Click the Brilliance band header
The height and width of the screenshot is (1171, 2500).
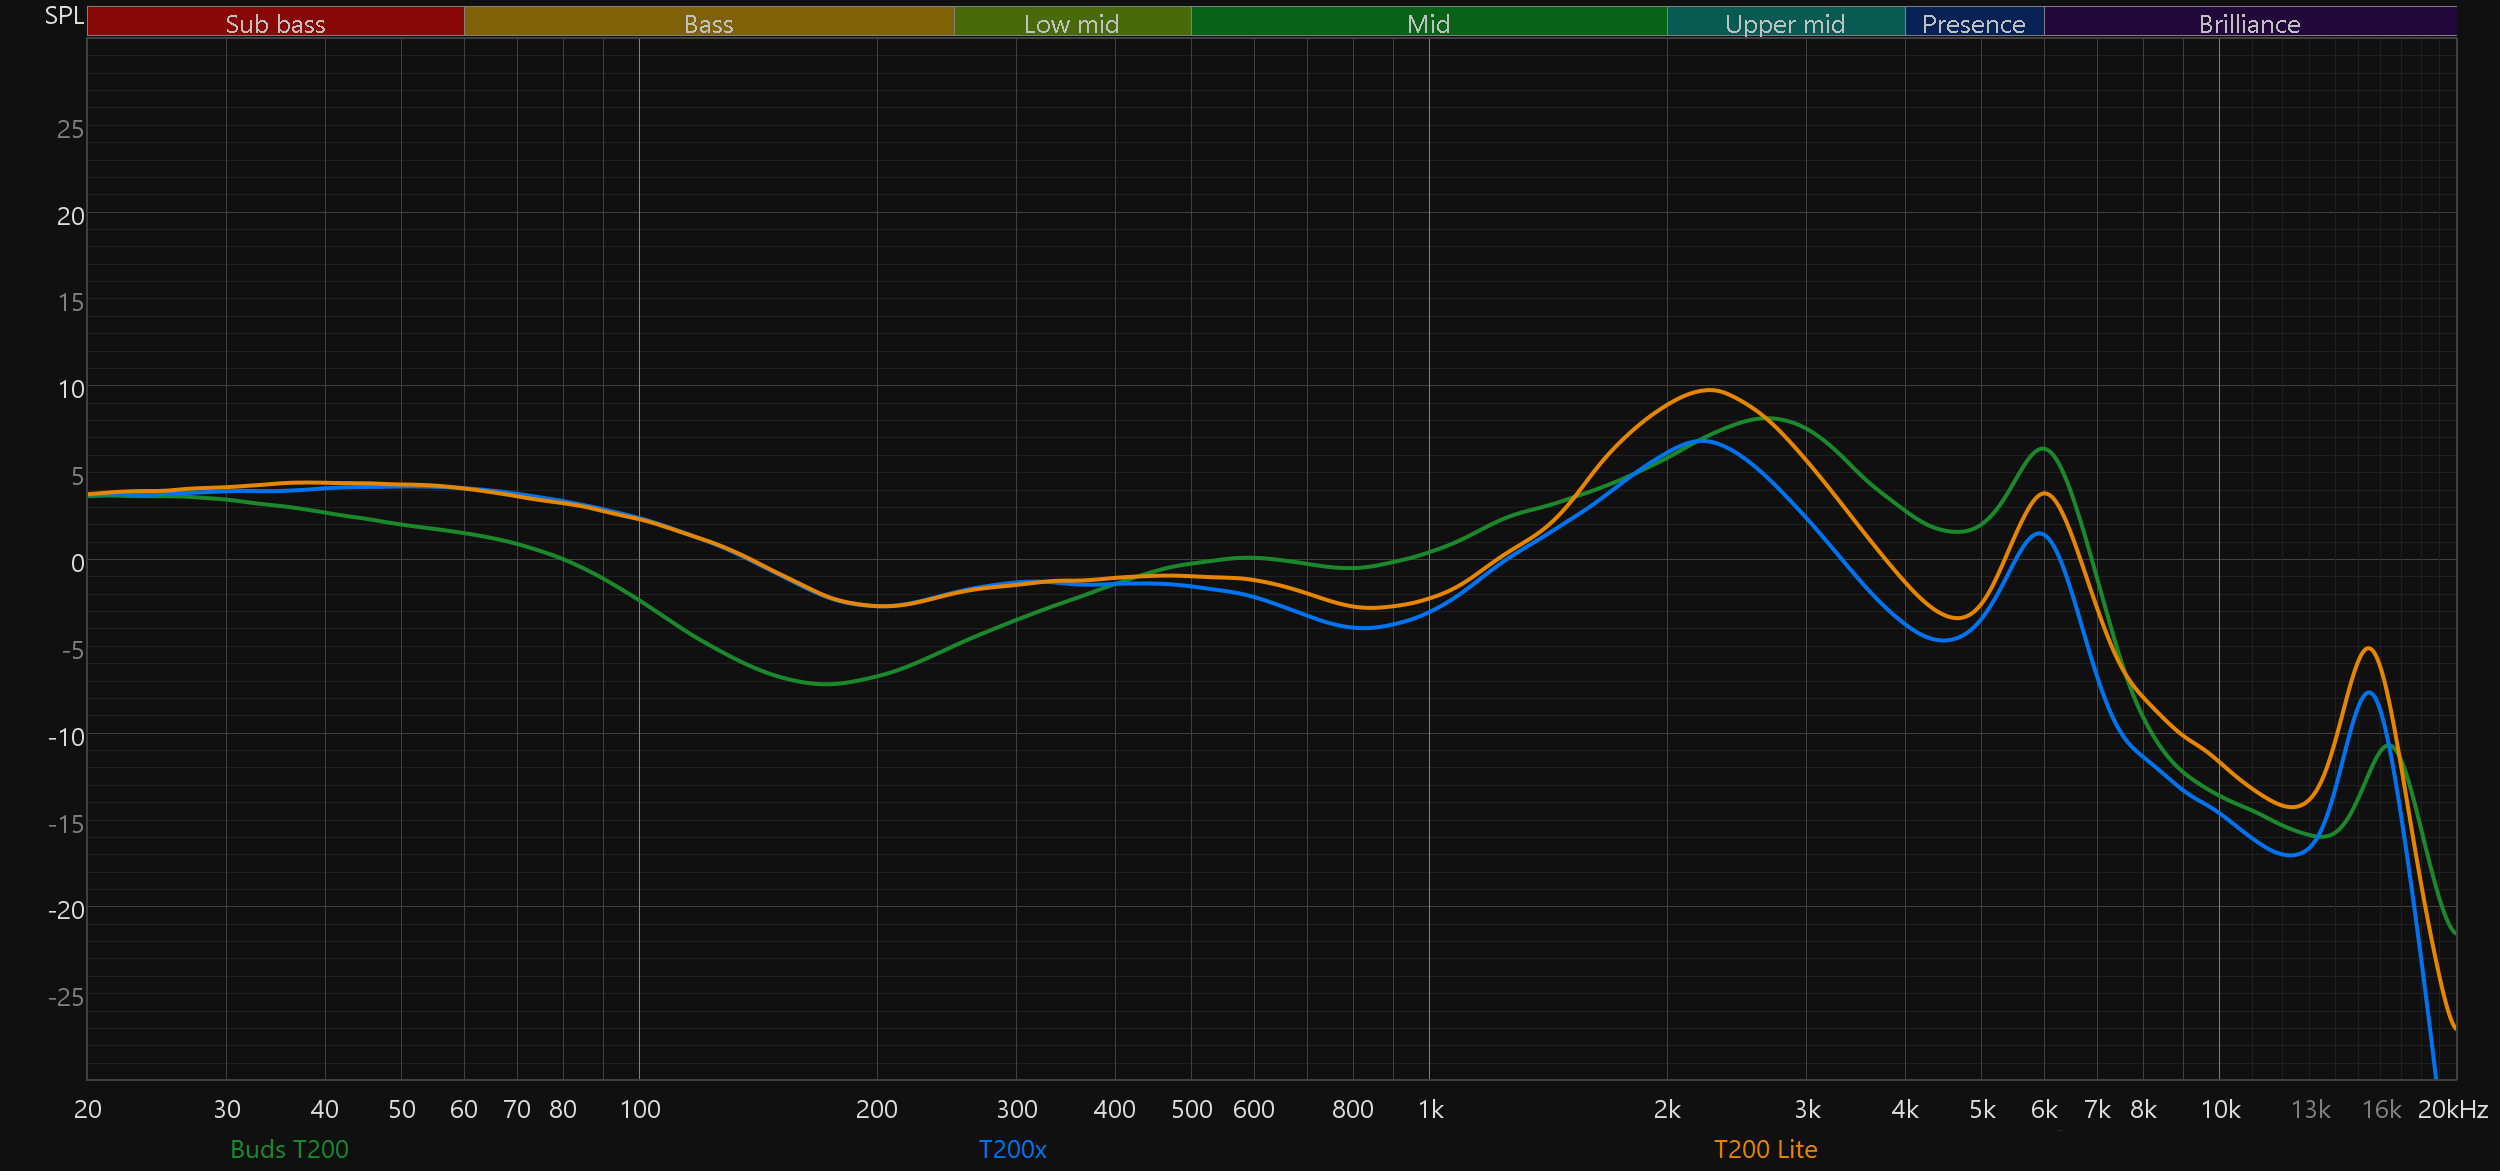click(2249, 23)
